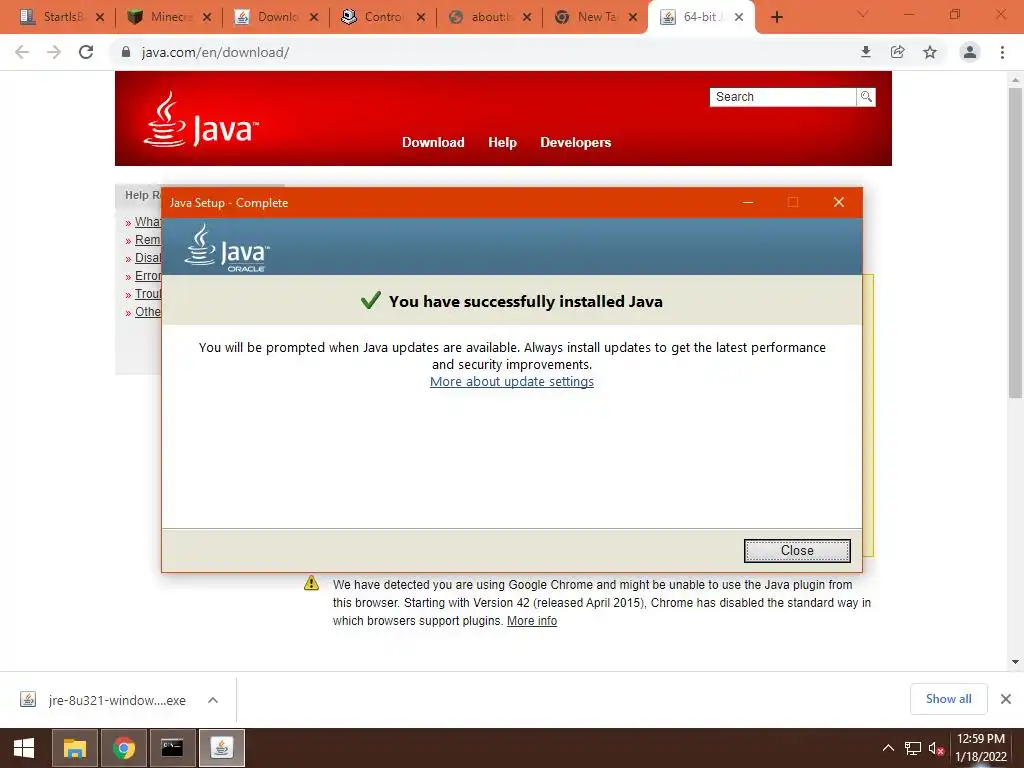Open the Help menu on Java site

coord(502,142)
